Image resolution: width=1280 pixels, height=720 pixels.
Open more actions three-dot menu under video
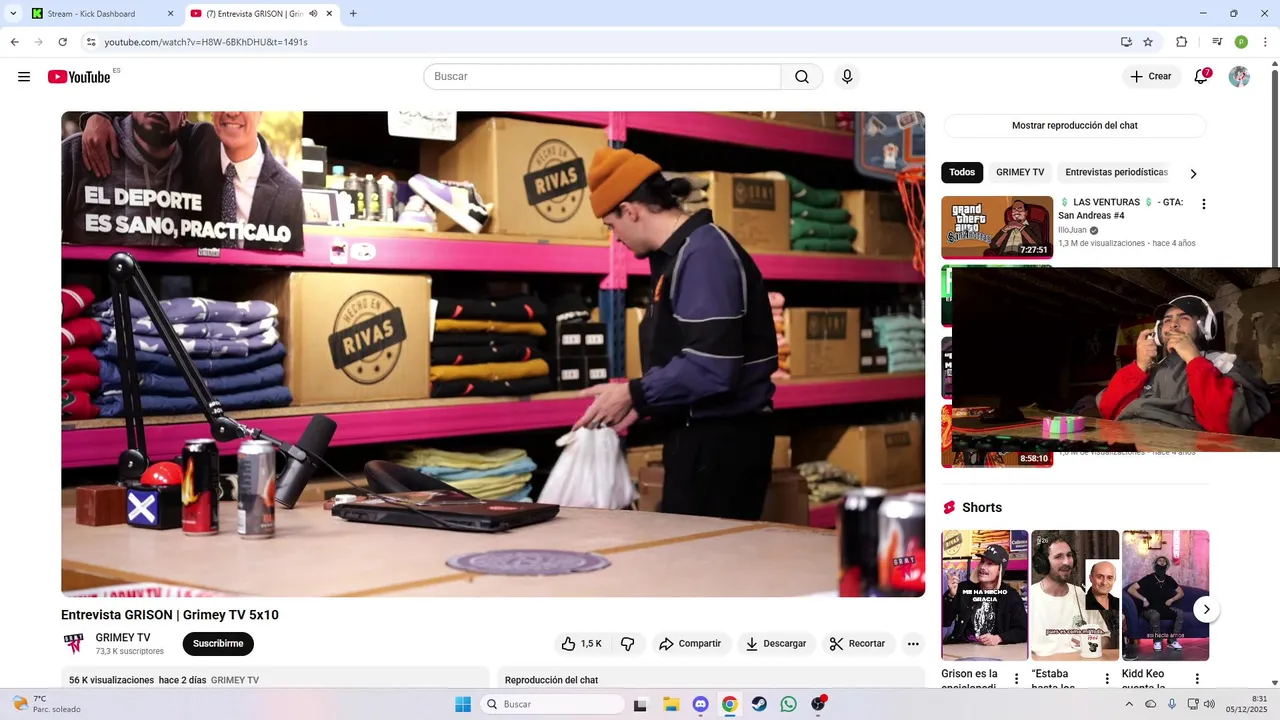(913, 644)
